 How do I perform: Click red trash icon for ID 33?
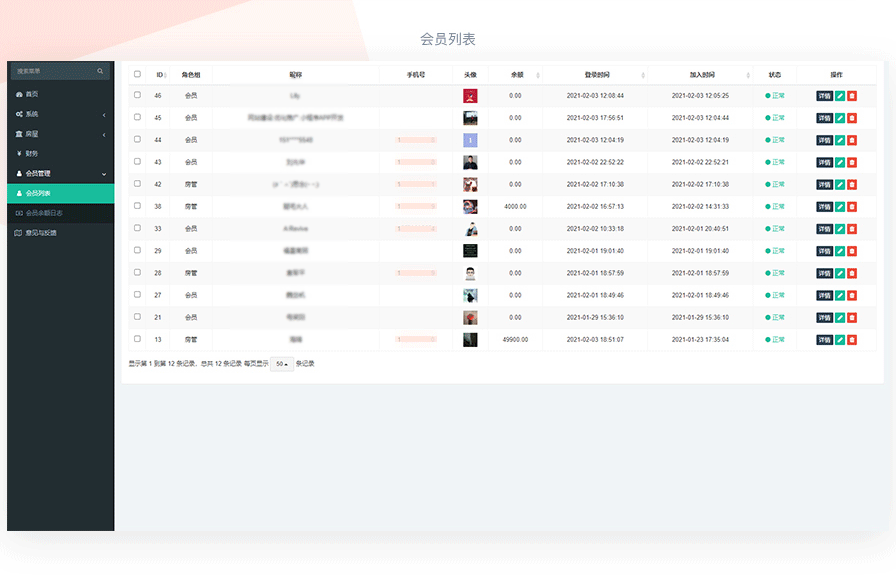[x=852, y=229]
